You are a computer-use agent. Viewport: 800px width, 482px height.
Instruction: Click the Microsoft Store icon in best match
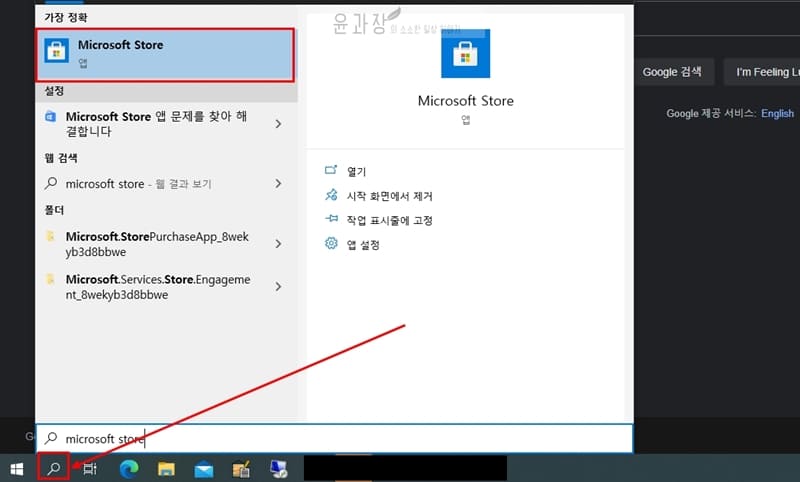click(x=57, y=50)
